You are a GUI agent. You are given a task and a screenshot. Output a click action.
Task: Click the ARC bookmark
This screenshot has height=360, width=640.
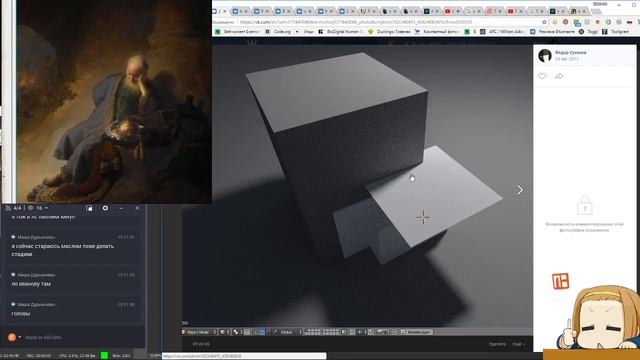click(502, 31)
